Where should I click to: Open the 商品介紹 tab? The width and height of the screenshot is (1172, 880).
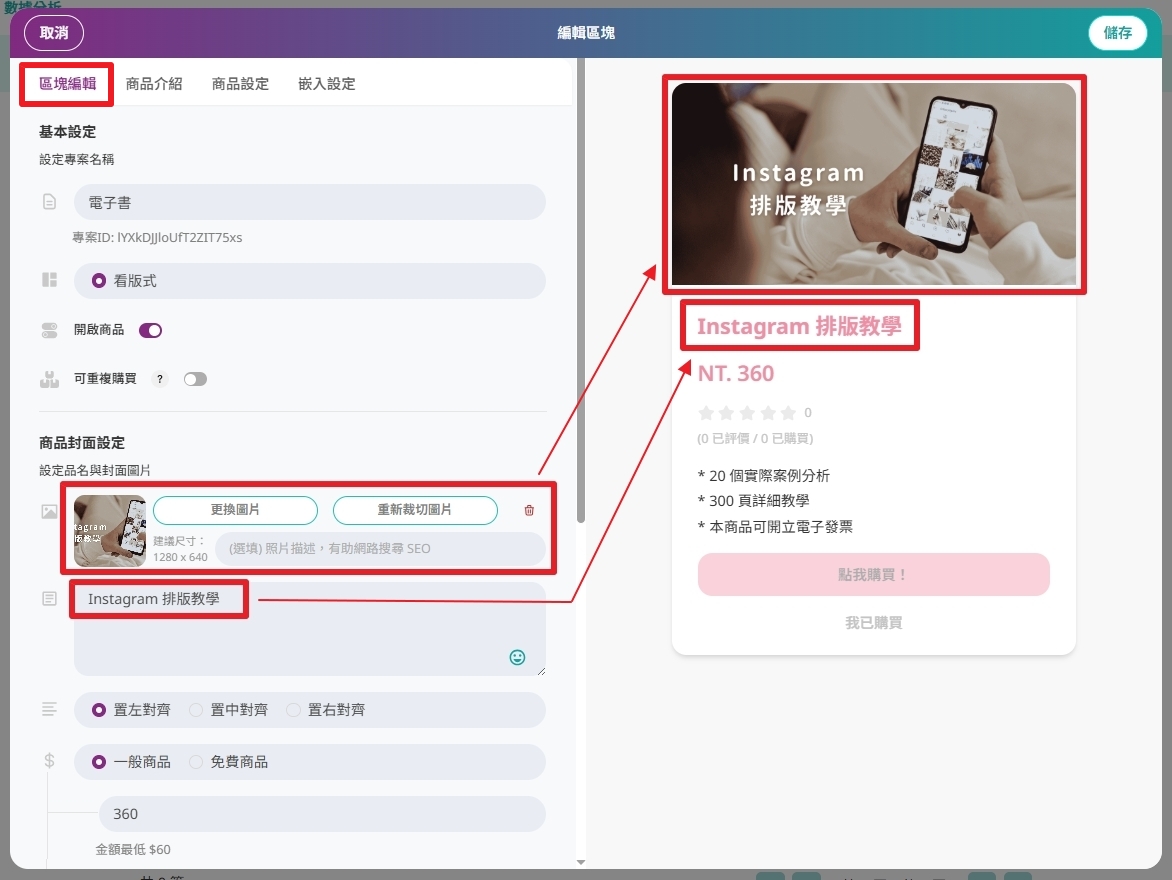coord(154,84)
